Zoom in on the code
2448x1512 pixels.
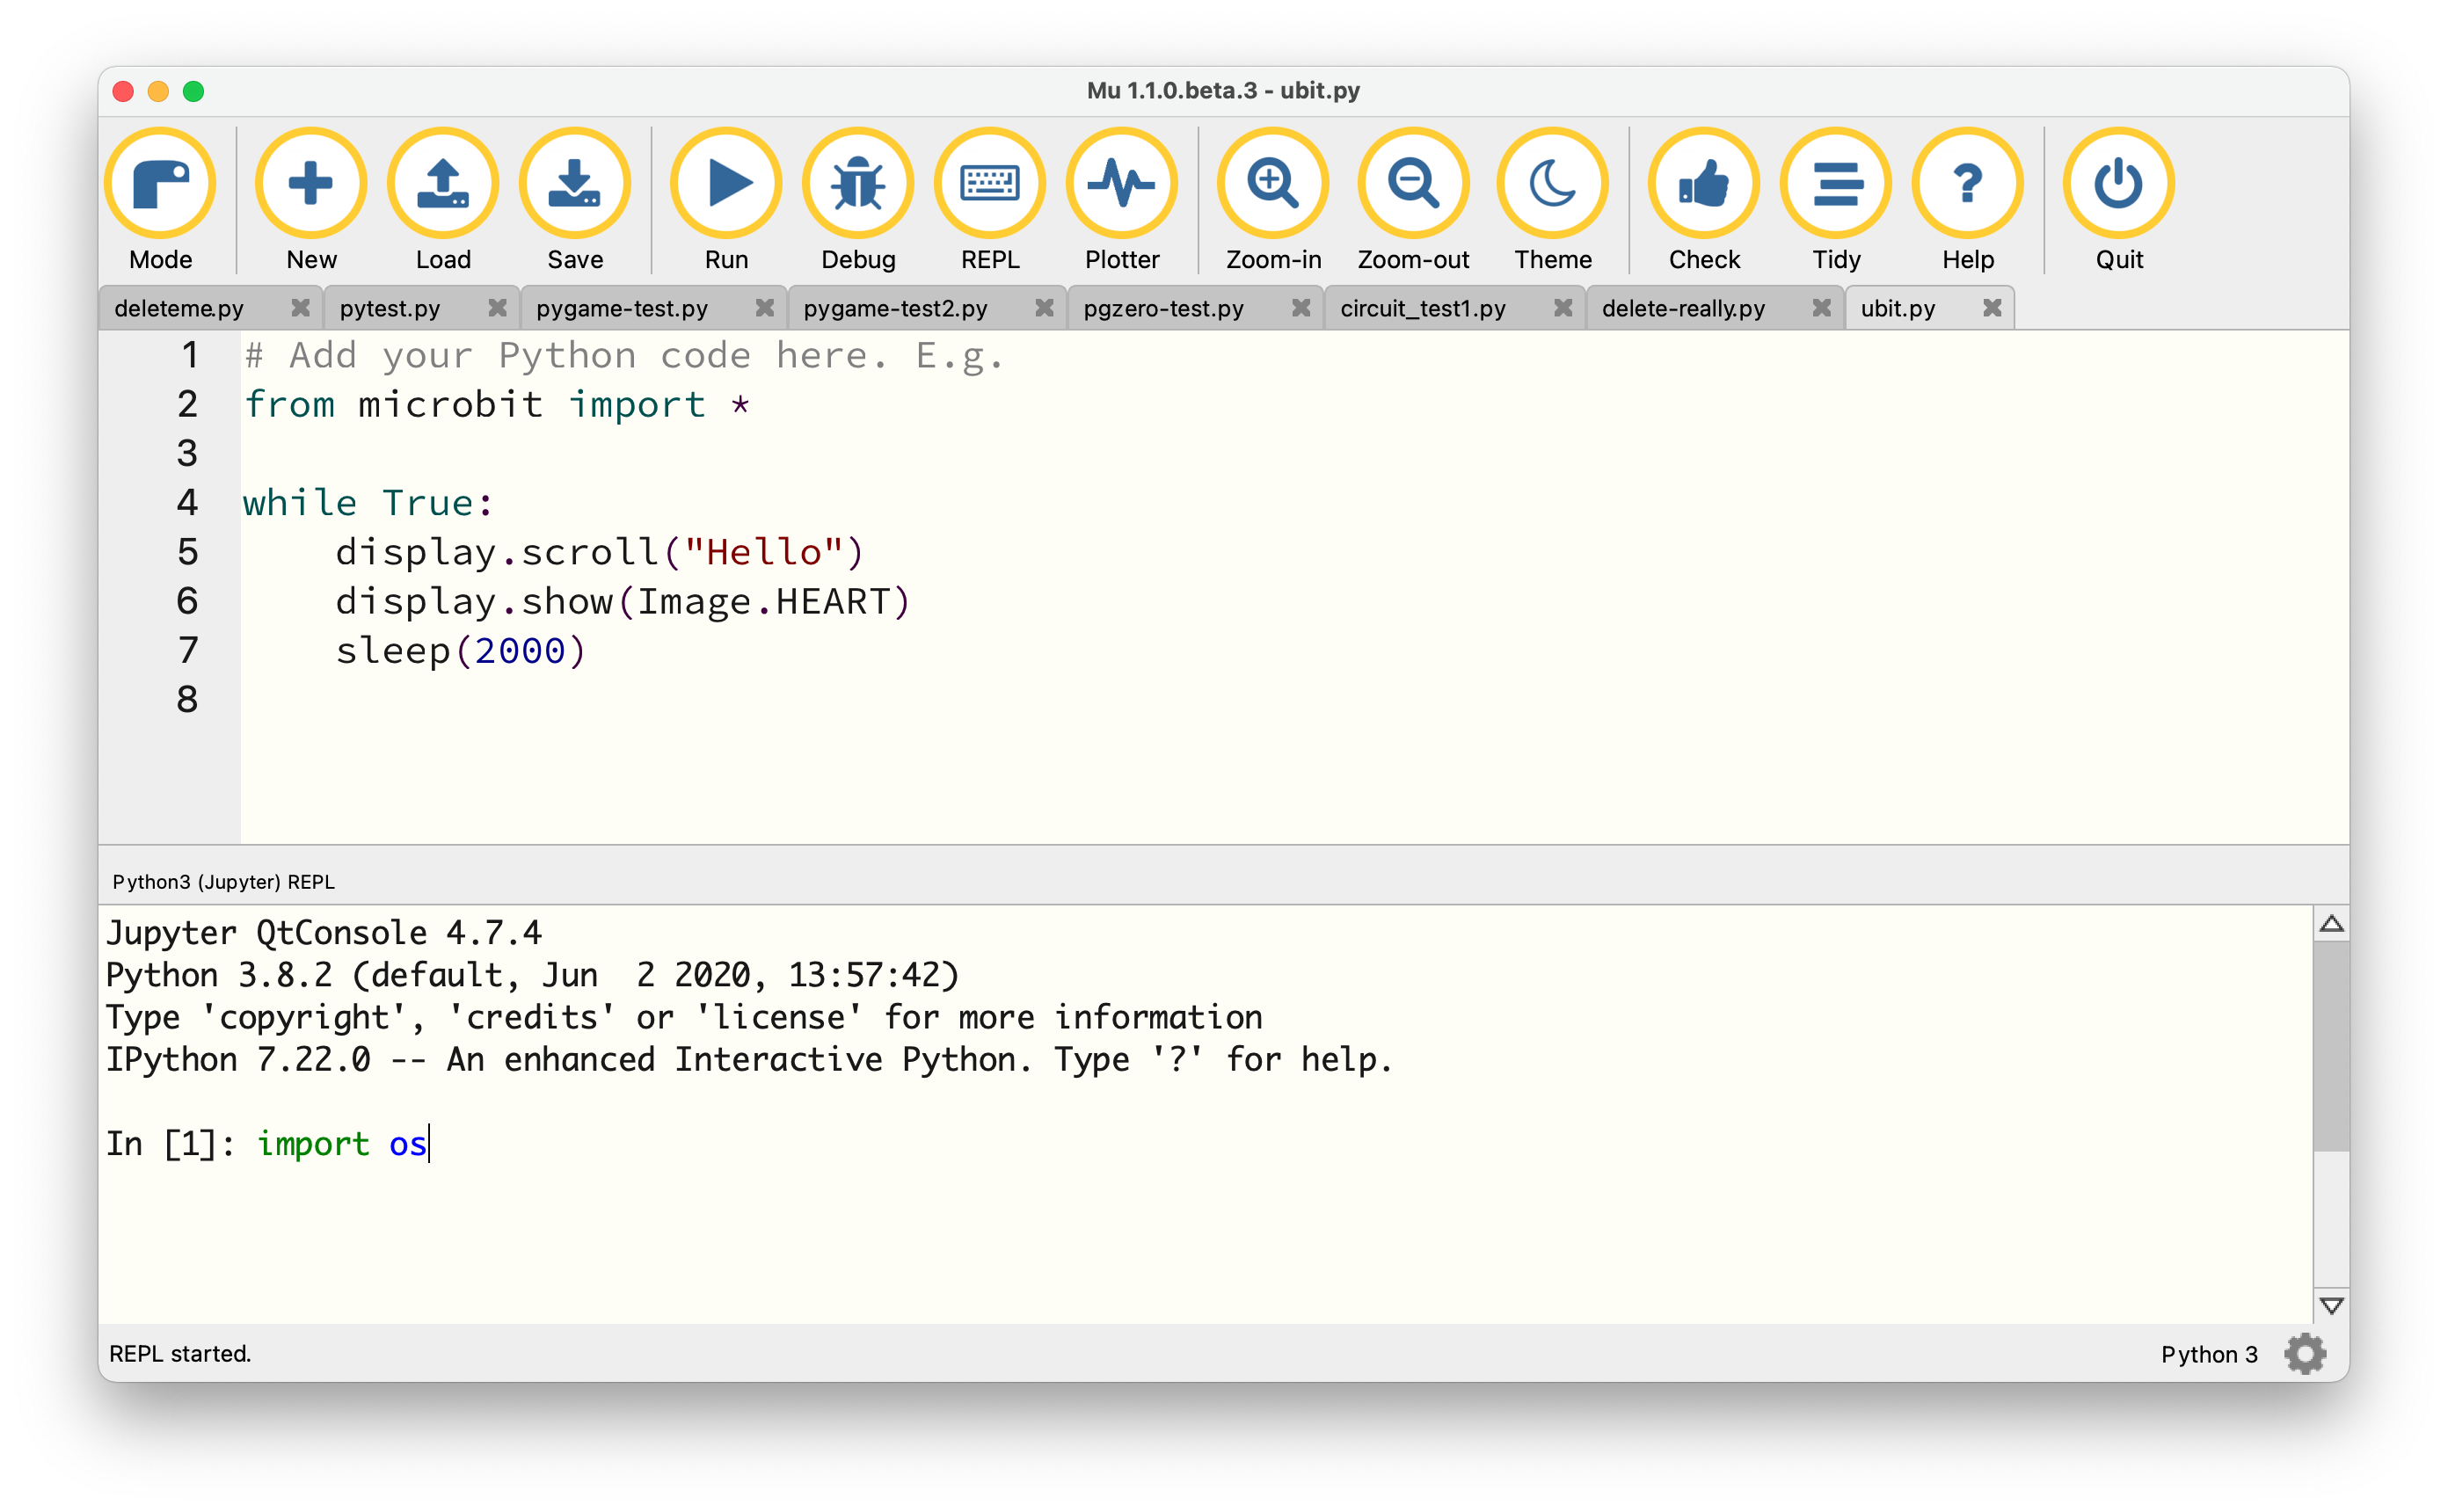(x=1272, y=184)
